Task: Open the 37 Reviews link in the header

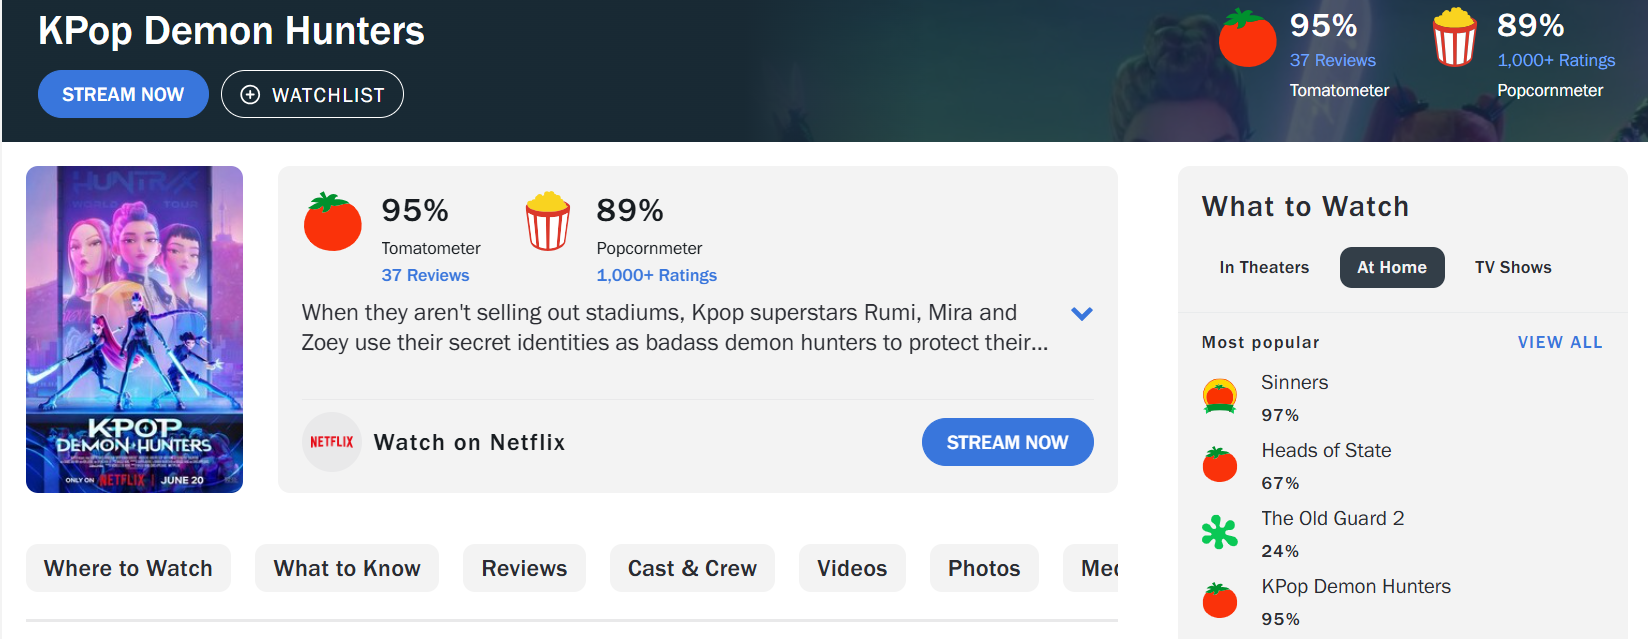Action: 1332,60
